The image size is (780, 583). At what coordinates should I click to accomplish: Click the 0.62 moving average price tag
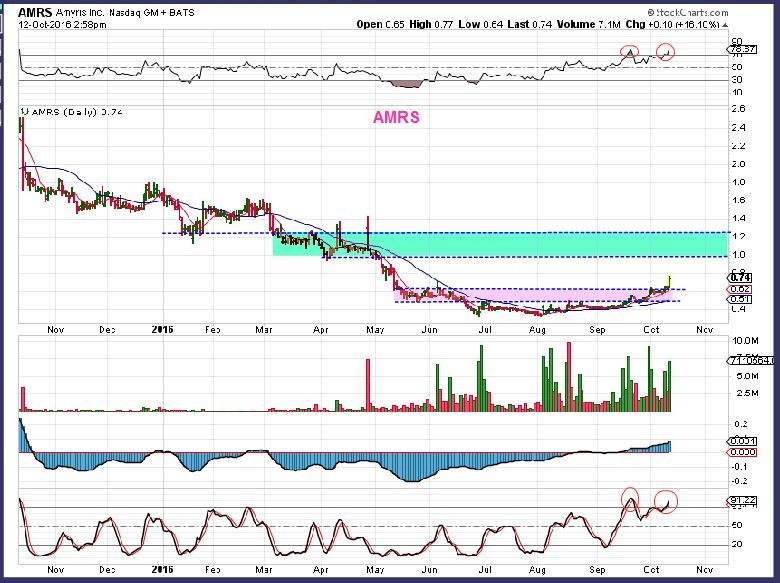tap(741, 289)
